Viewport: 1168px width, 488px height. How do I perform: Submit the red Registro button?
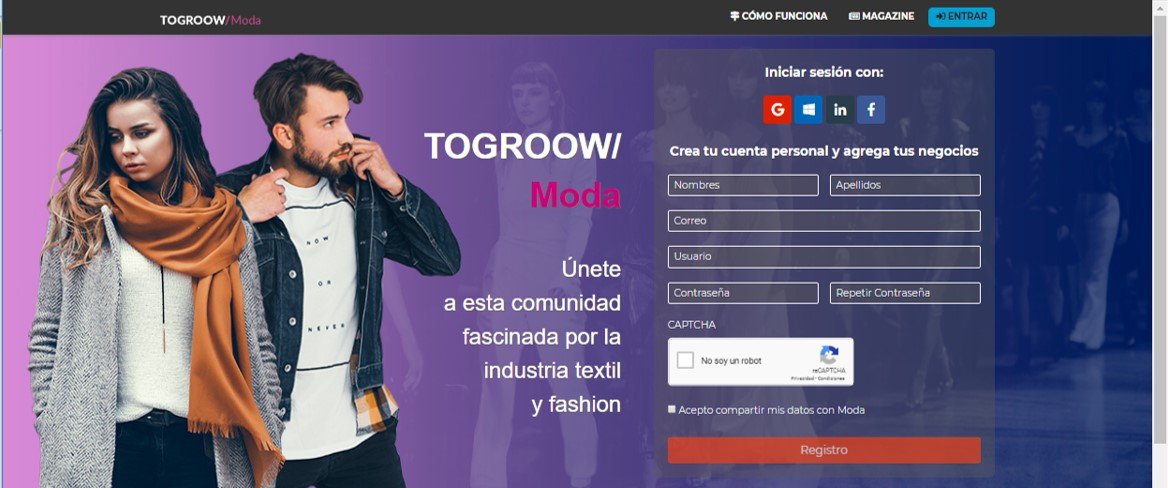pos(824,450)
